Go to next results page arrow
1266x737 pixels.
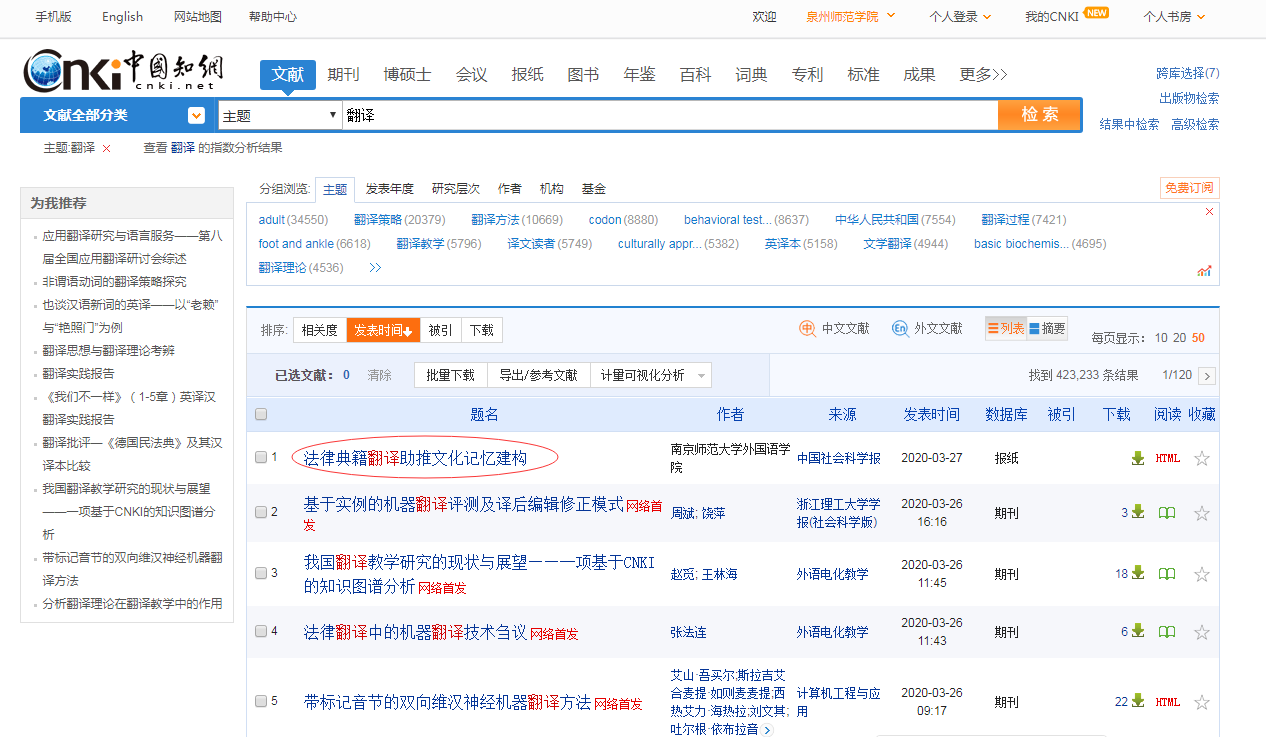click(x=1207, y=376)
